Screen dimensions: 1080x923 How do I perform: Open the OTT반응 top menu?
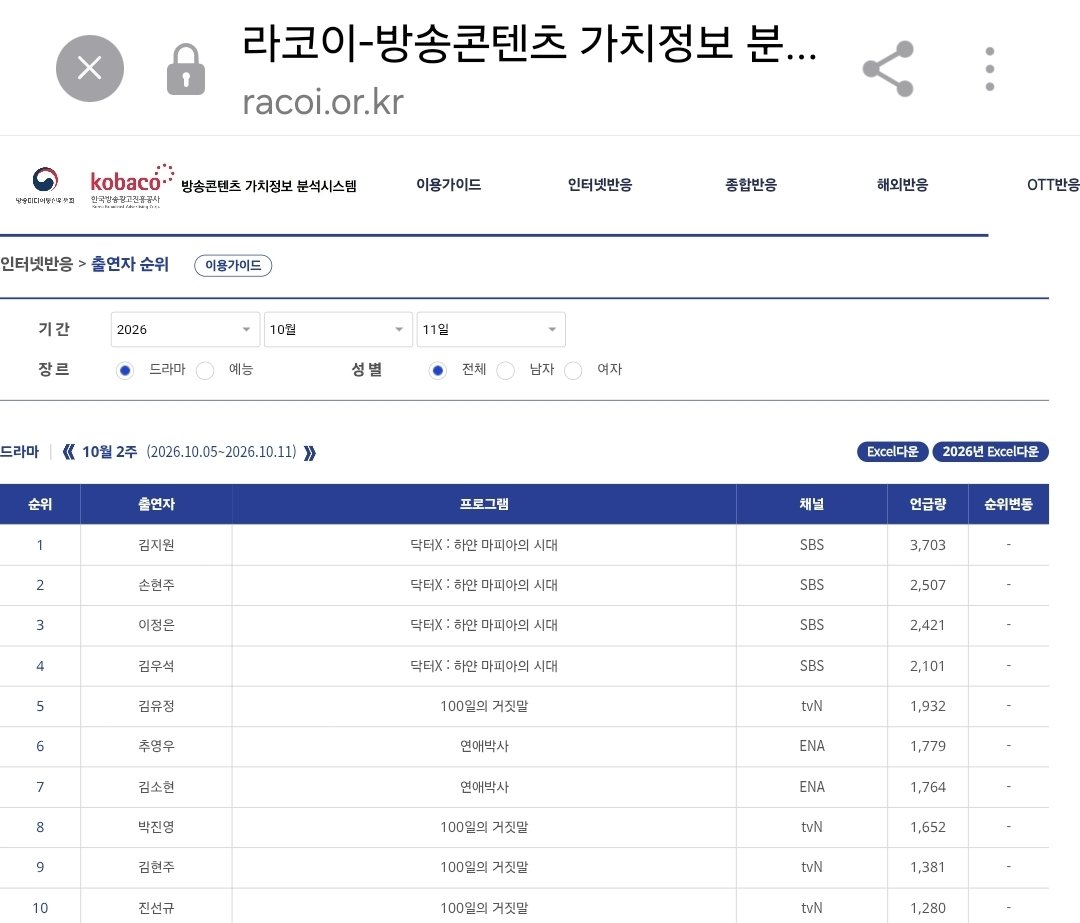pos(1053,185)
